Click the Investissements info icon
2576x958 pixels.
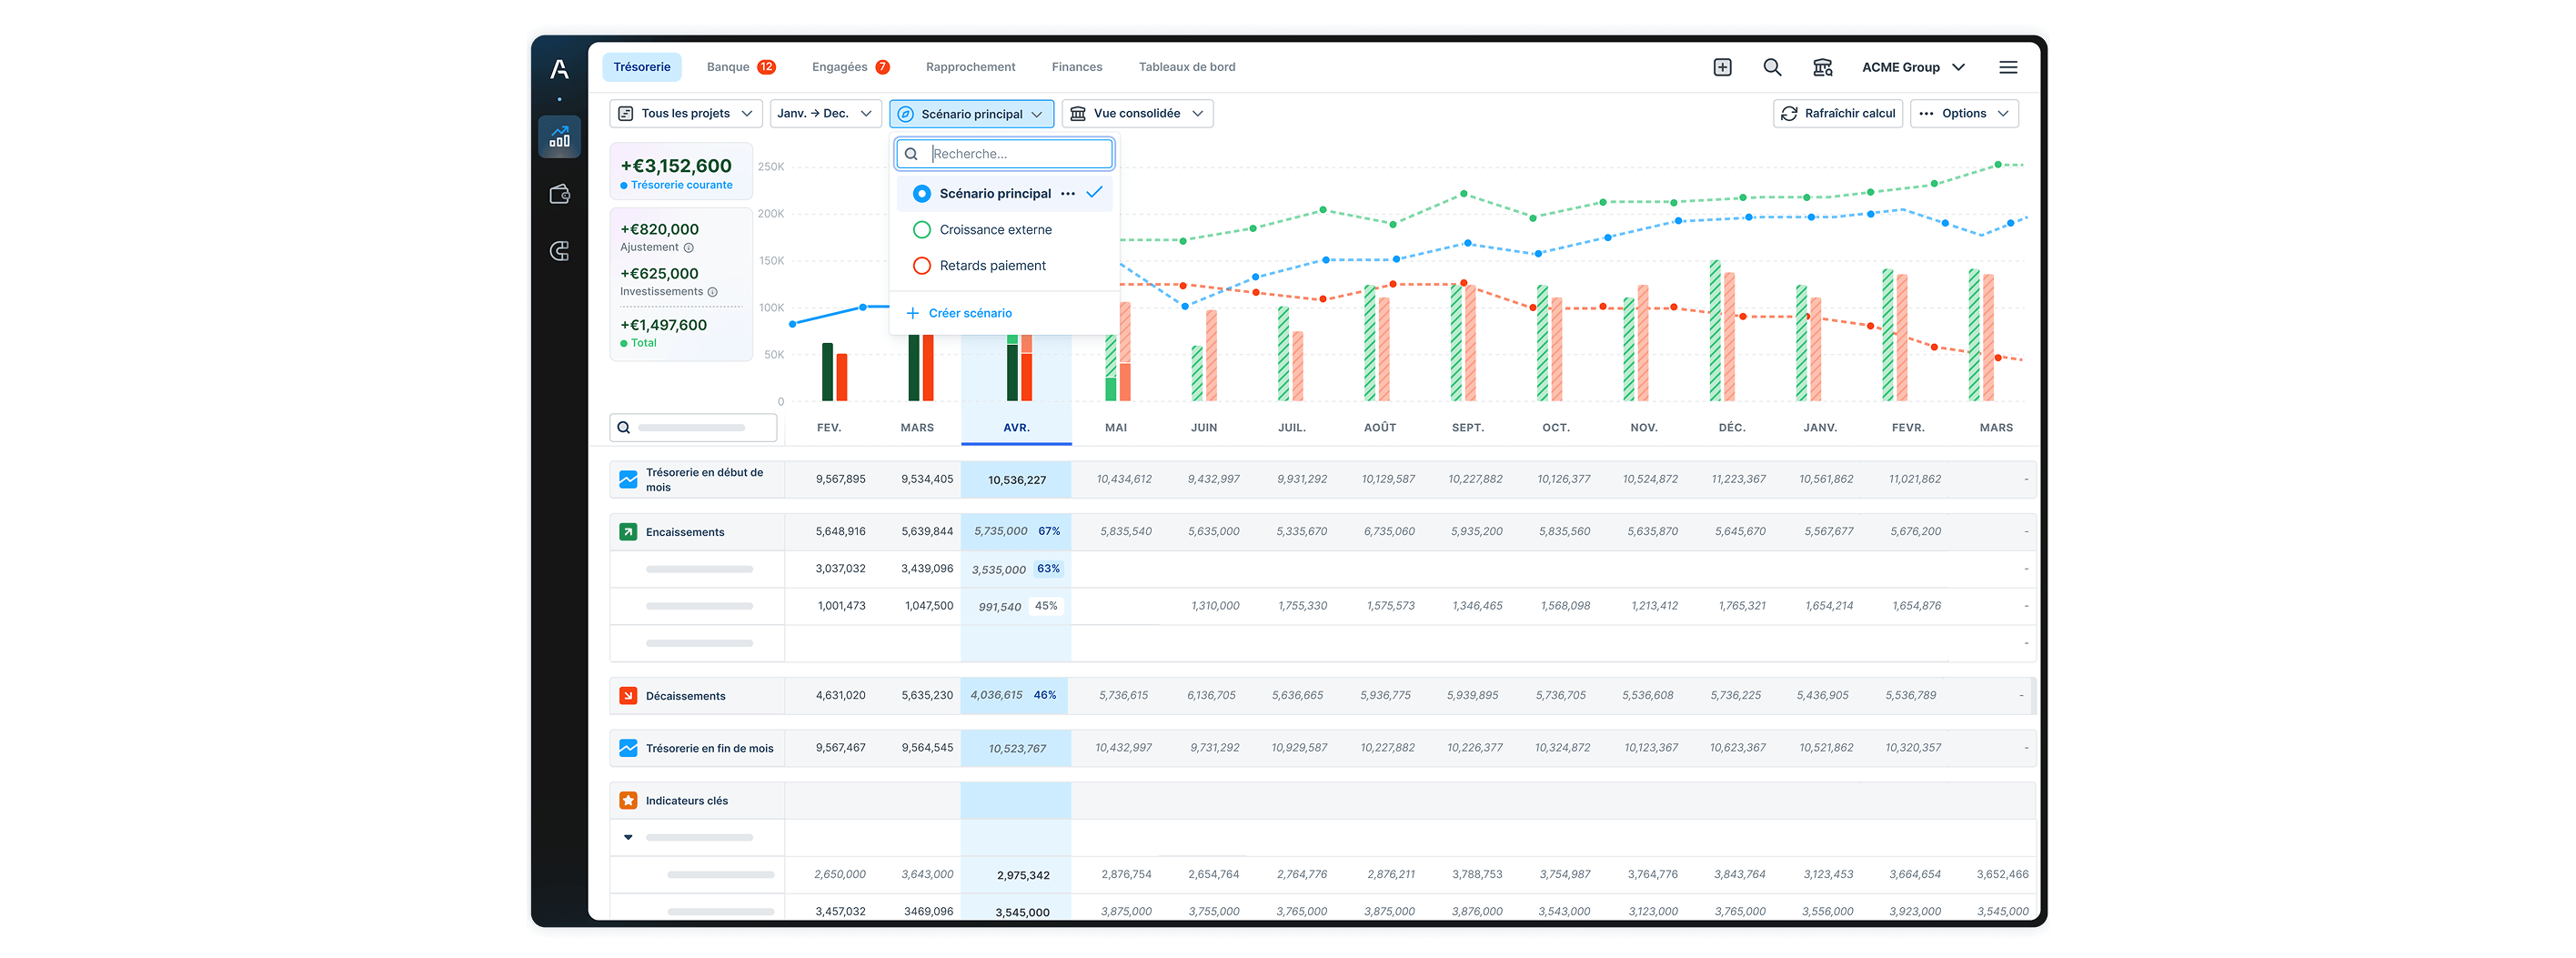(x=713, y=292)
